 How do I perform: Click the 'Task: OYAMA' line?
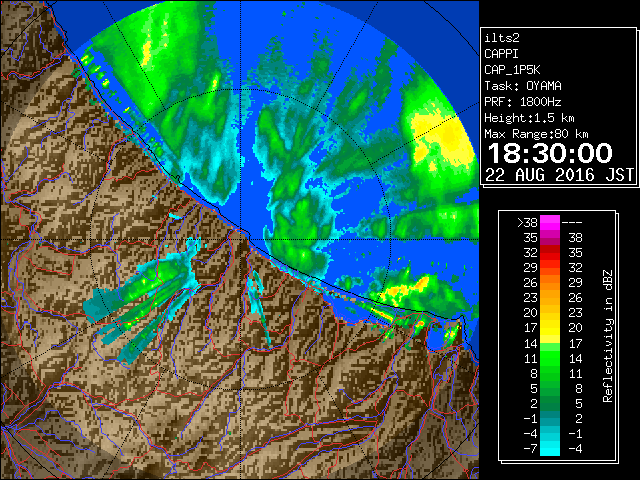[x=523, y=86]
